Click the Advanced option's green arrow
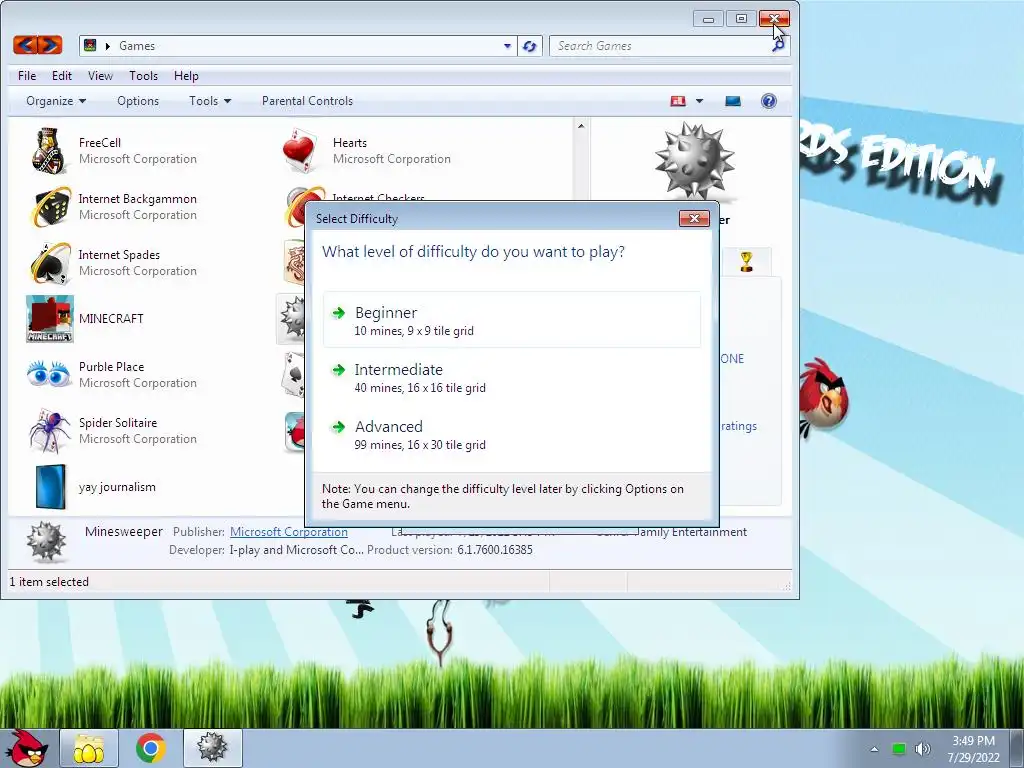1024x768 pixels. click(x=338, y=426)
